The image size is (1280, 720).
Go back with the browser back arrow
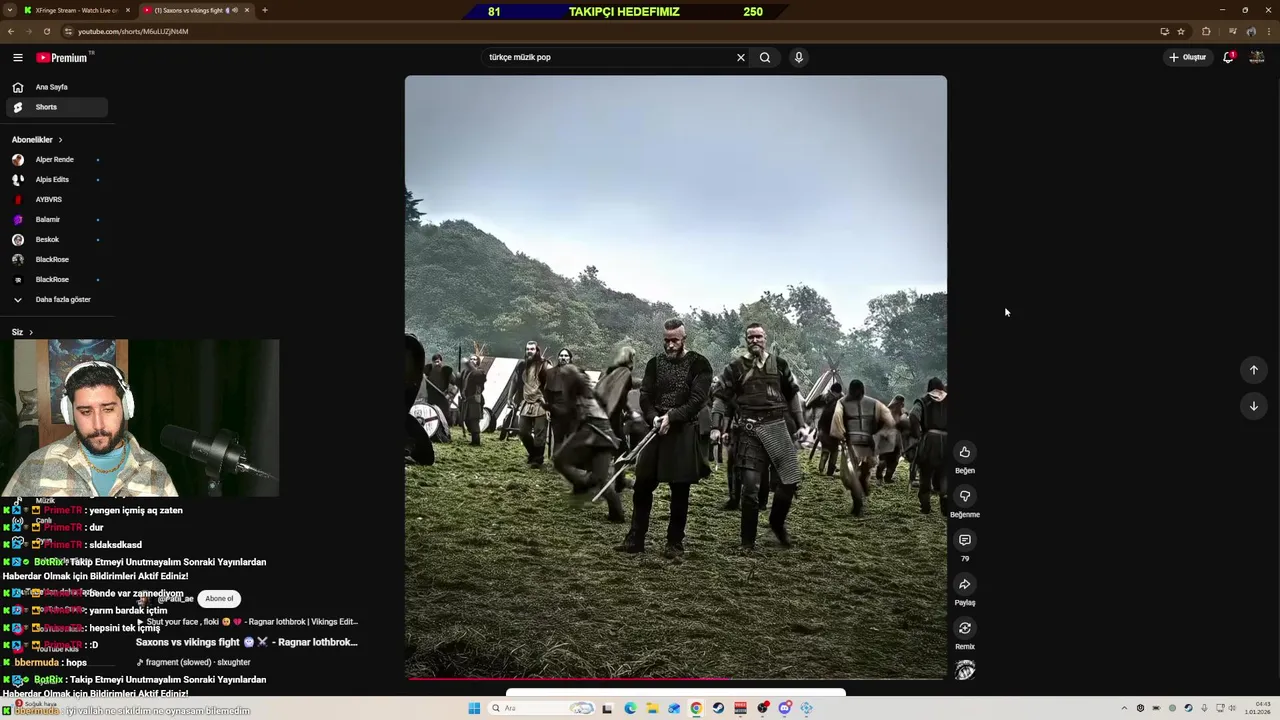click(x=11, y=31)
